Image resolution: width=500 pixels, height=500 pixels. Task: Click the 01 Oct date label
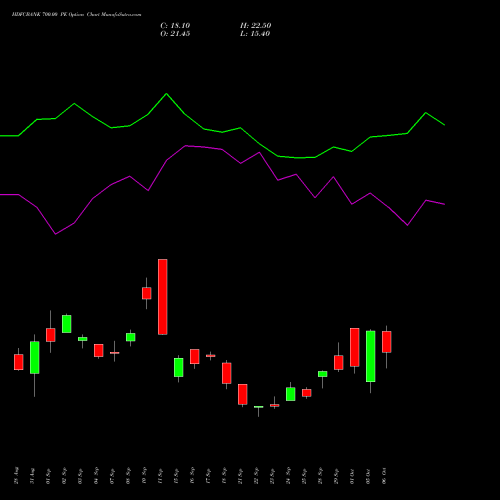click(353, 476)
